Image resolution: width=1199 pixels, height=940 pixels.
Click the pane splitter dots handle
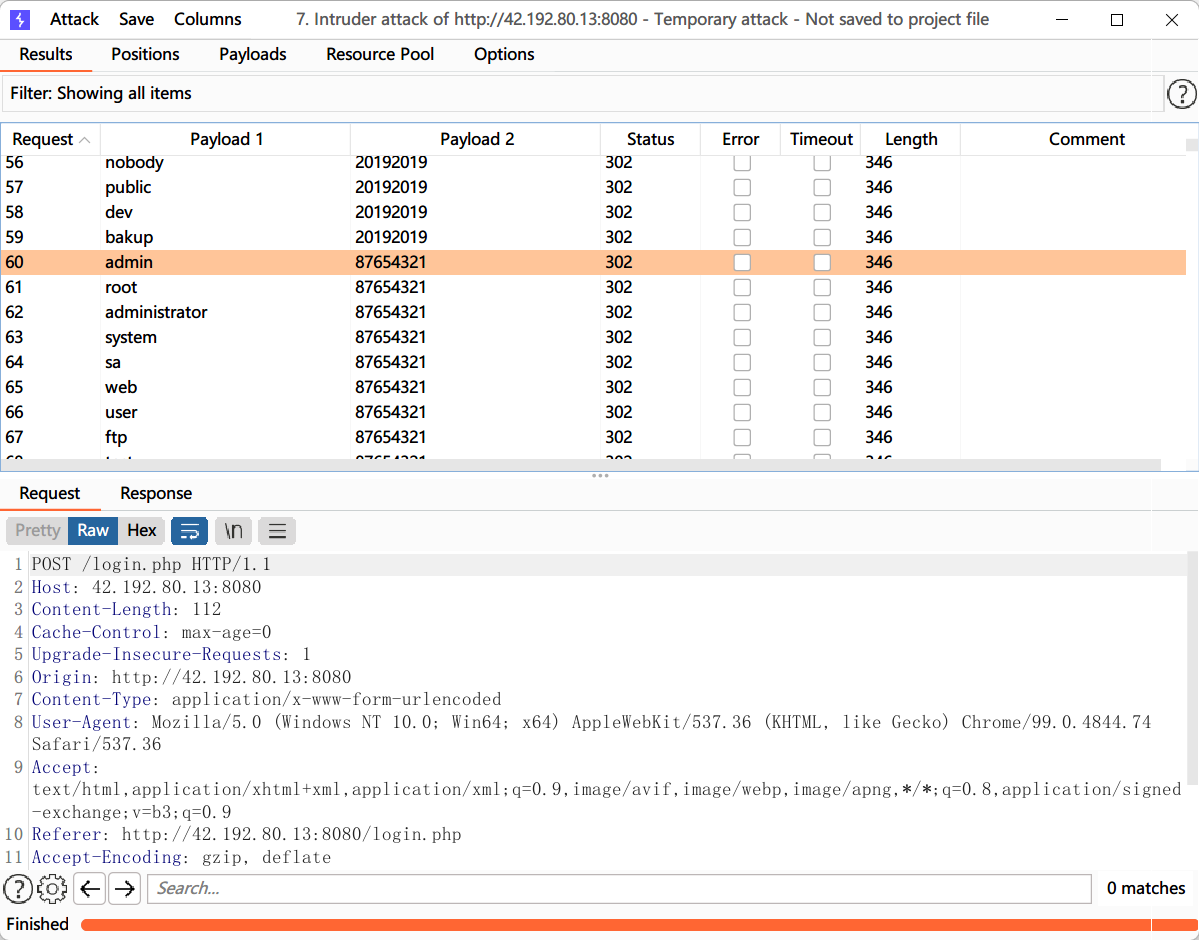600,476
